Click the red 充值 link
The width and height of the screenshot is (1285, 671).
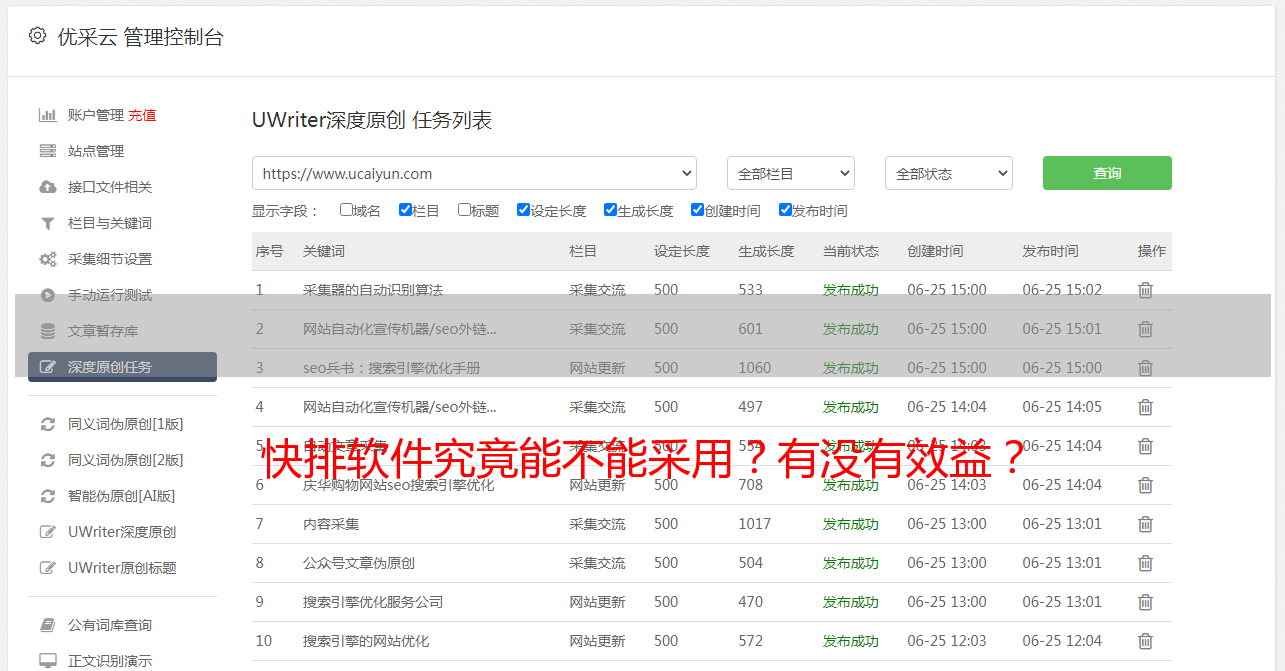click(142, 115)
